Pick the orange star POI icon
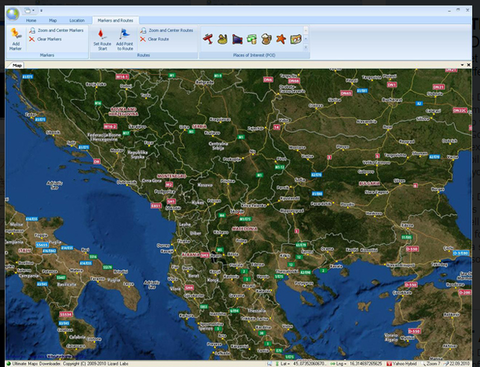This screenshot has width=480, height=367. click(281, 39)
